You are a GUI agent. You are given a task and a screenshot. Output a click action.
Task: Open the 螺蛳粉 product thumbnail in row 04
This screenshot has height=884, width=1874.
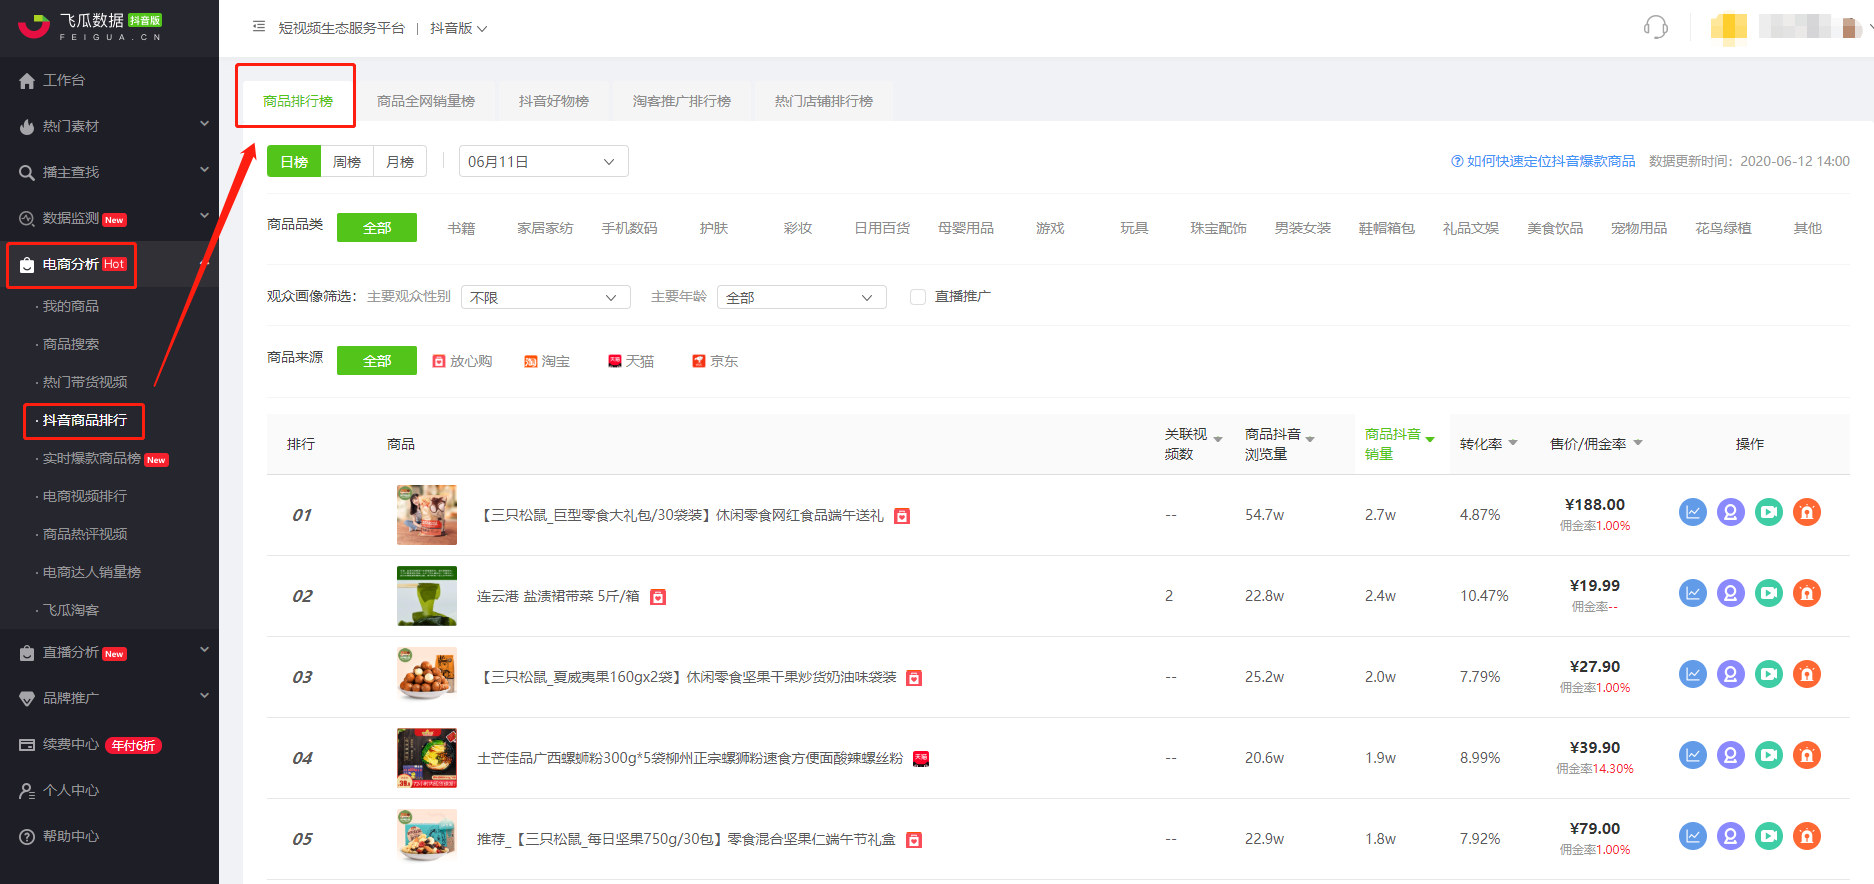point(427,757)
